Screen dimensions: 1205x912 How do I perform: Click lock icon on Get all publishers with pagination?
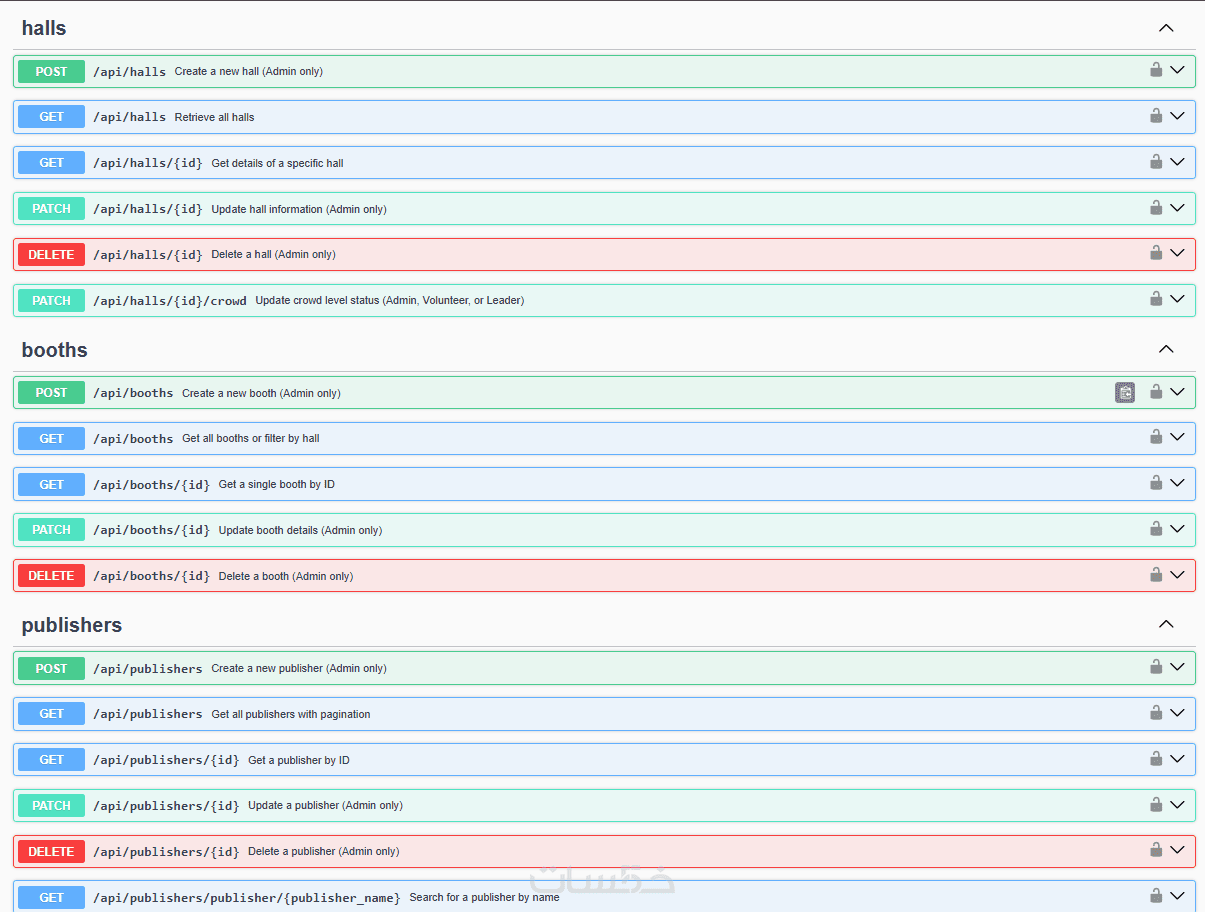point(1156,713)
